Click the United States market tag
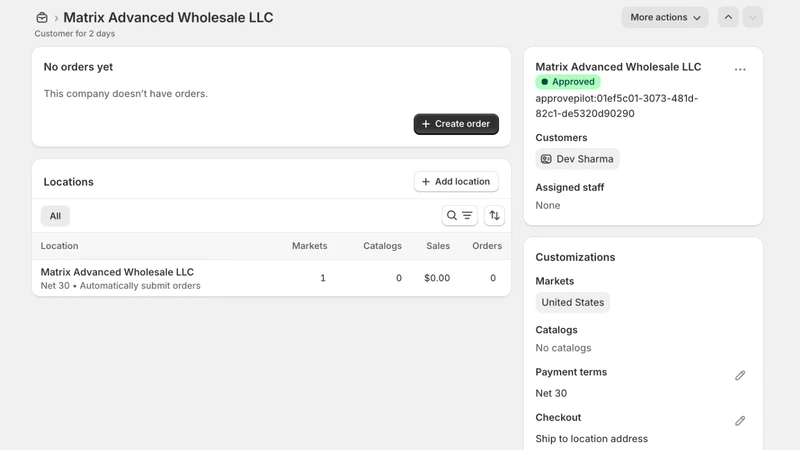This screenshot has width=800, height=450. (x=572, y=303)
